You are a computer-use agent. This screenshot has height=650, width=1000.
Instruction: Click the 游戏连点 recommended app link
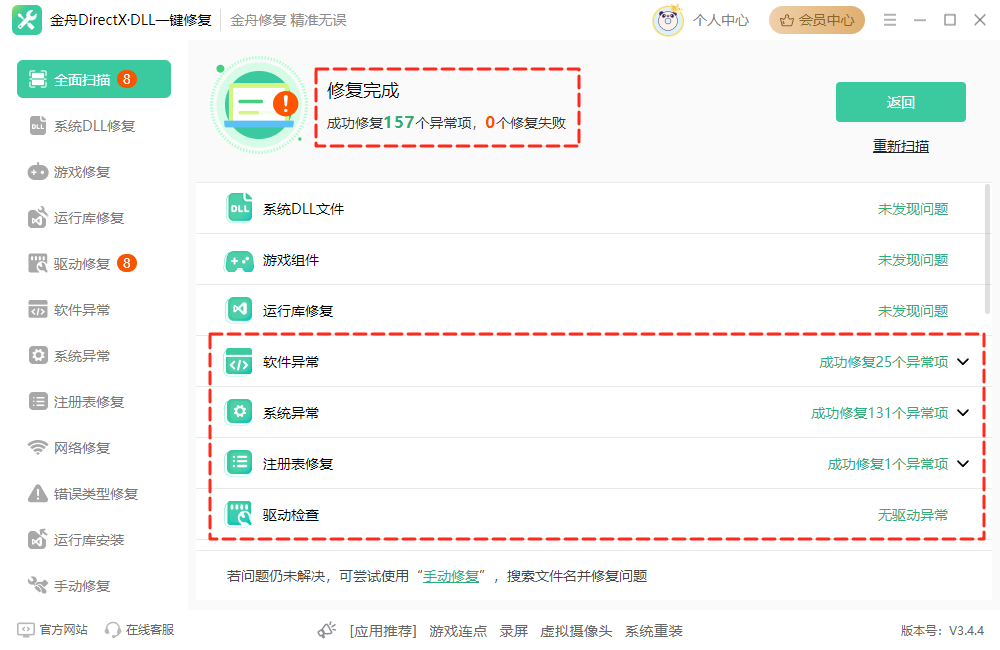pyautogui.click(x=458, y=631)
